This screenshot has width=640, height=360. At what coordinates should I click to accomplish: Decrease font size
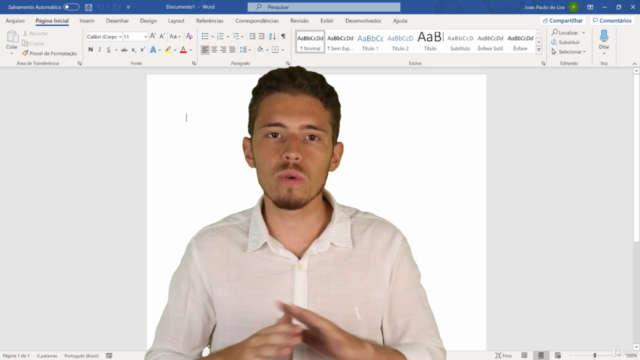pyautogui.click(x=162, y=36)
